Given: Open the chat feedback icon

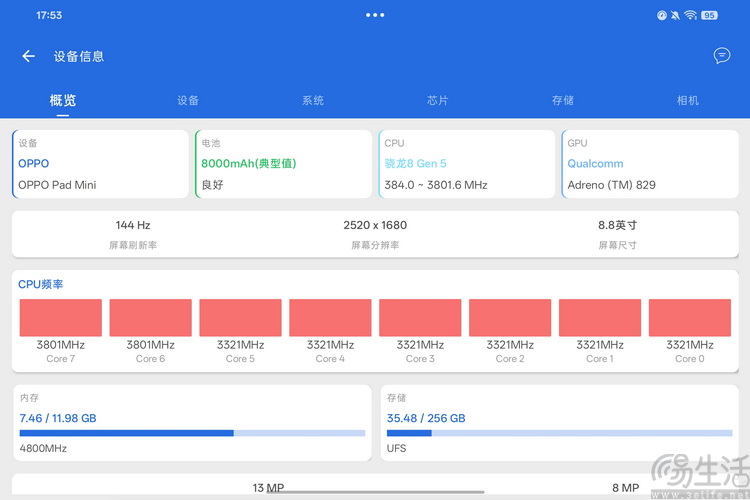Looking at the screenshot, I should tap(722, 56).
